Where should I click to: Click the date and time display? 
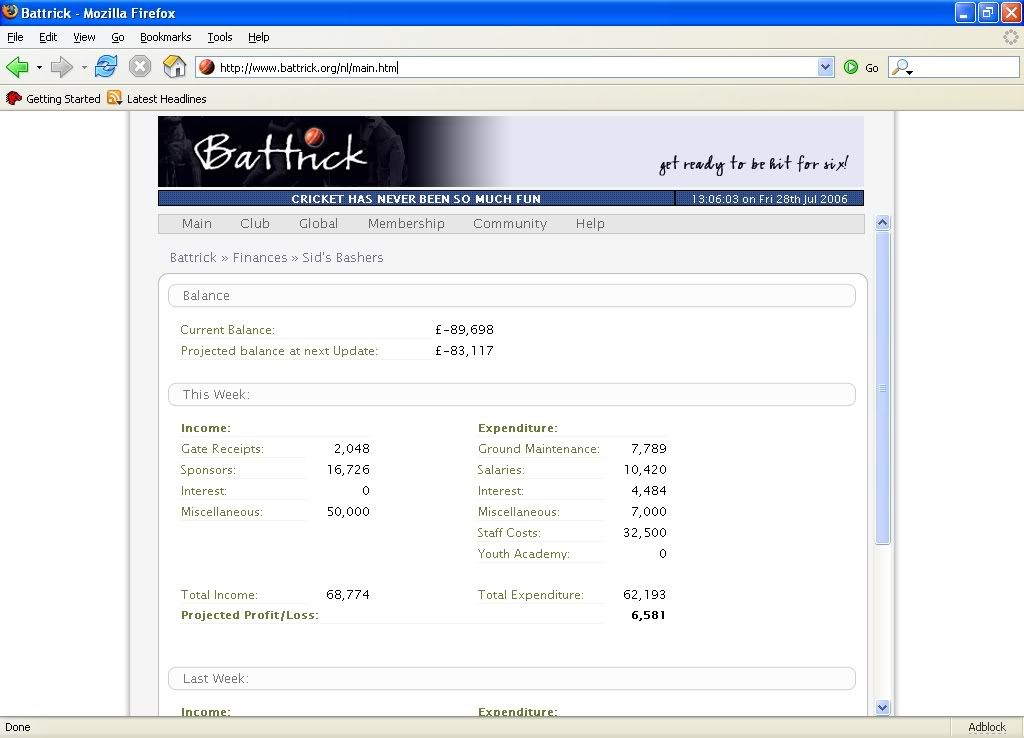tap(769, 199)
